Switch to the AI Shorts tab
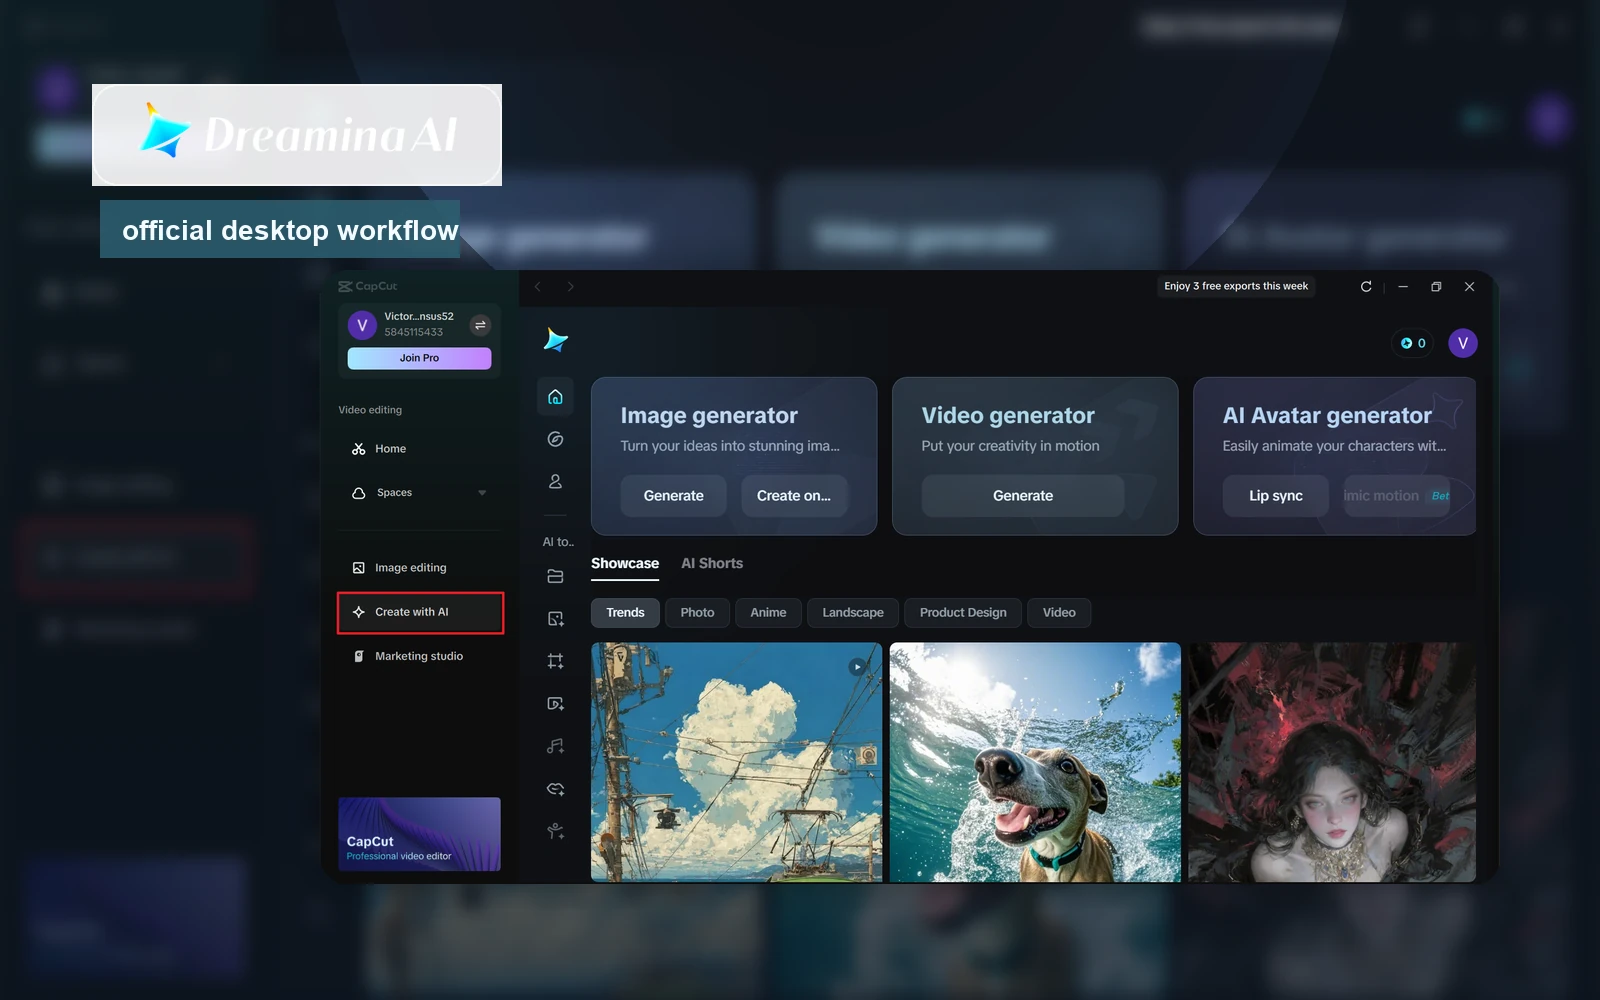 point(712,564)
